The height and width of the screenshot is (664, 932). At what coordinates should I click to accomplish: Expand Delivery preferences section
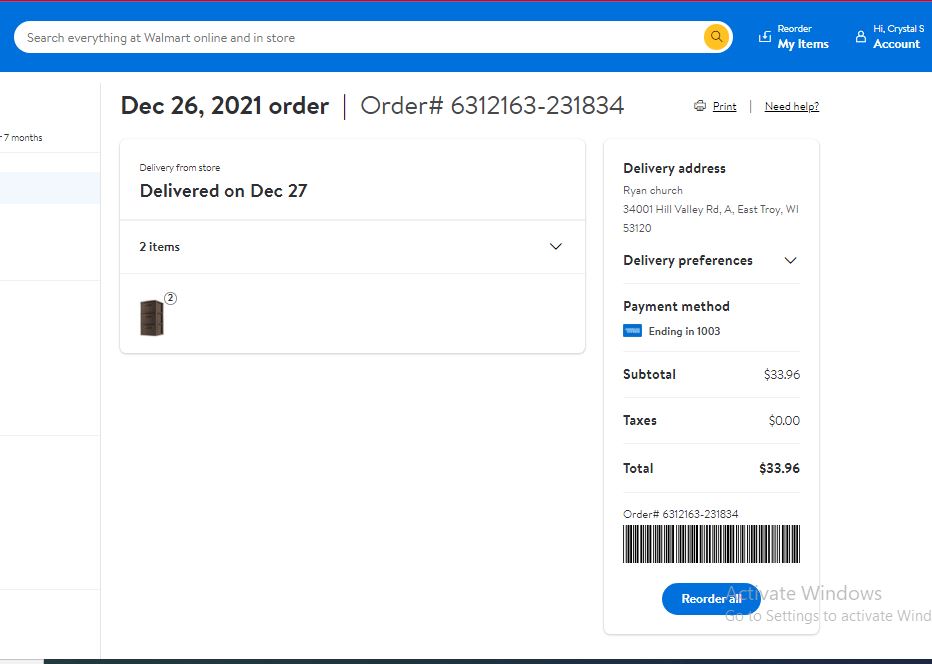pyautogui.click(x=711, y=260)
